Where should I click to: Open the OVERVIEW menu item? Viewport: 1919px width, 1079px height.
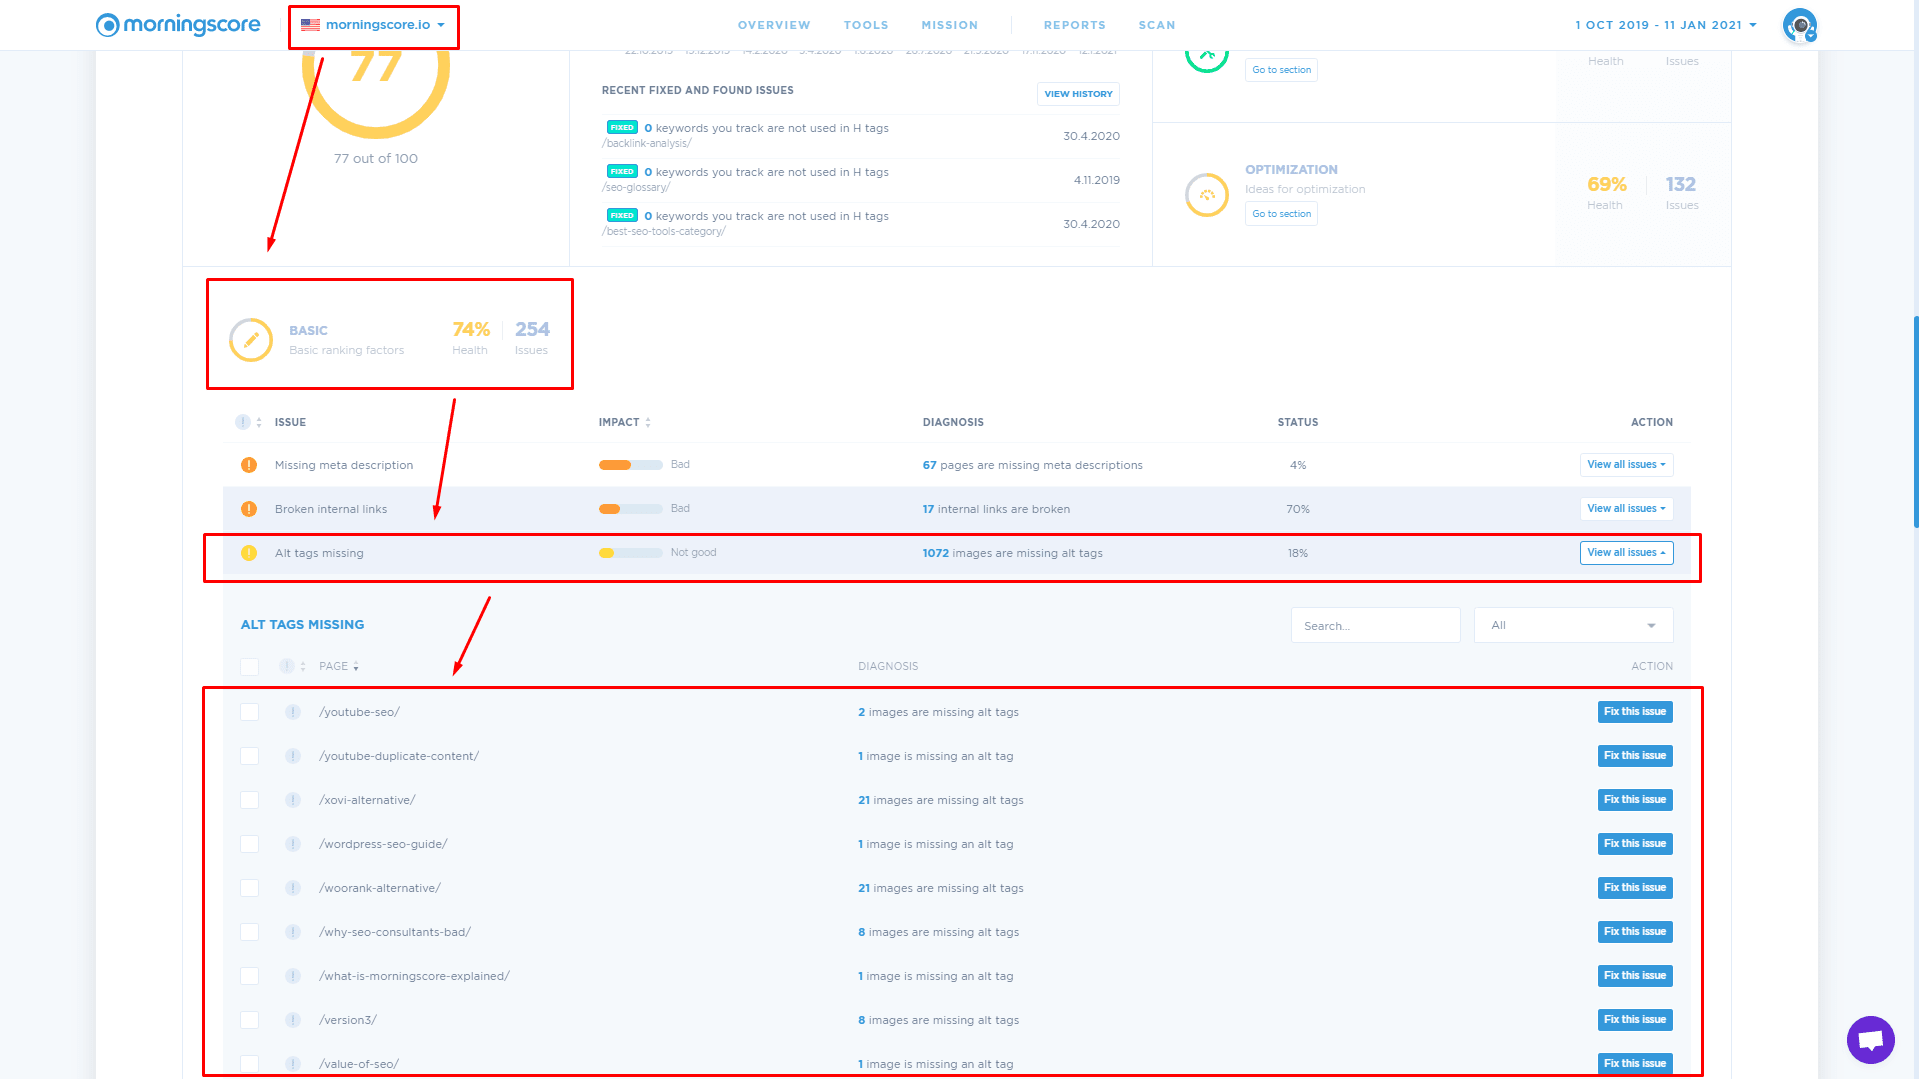pos(774,25)
